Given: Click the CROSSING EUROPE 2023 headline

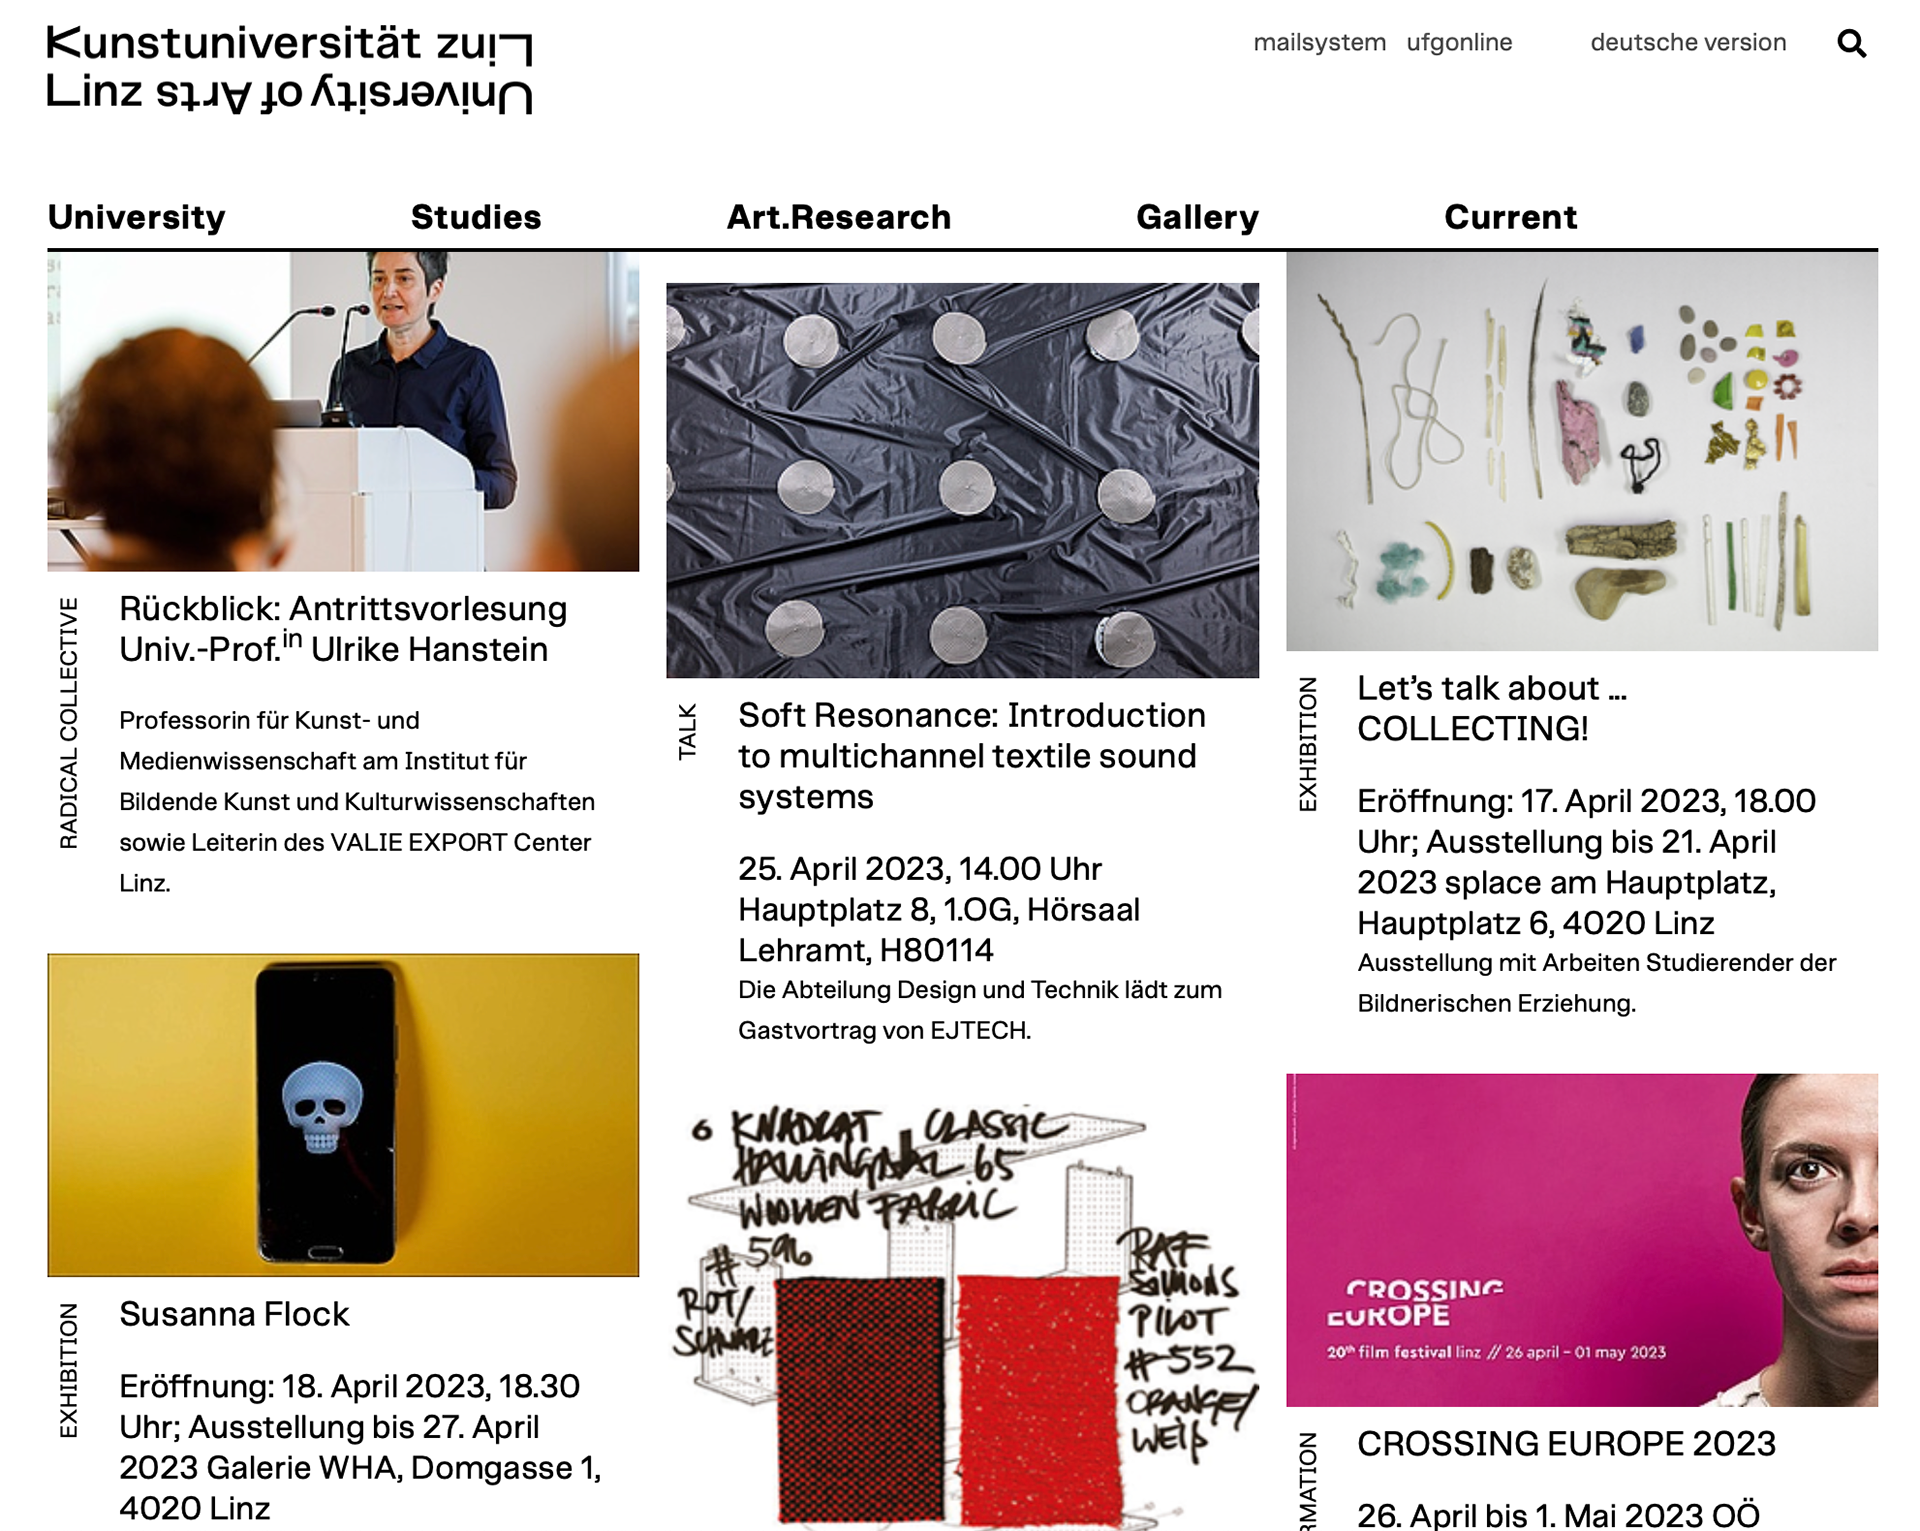Looking at the screenshot, I should pyautogui.click(x=1566, y=1444).
